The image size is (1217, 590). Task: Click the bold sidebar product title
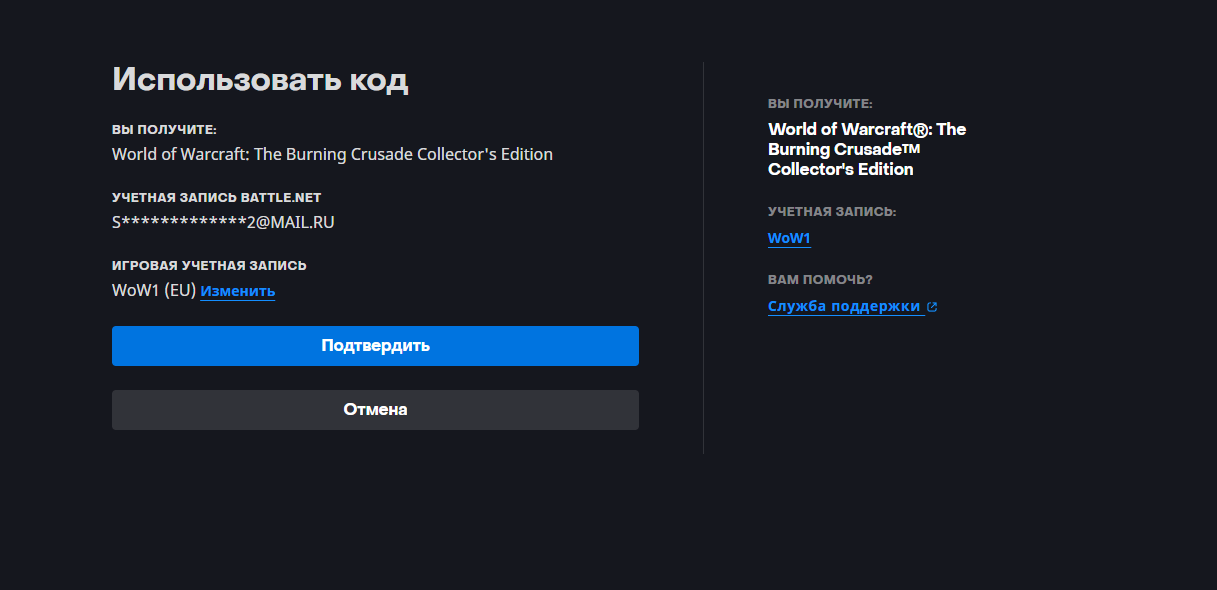point(866,149)
